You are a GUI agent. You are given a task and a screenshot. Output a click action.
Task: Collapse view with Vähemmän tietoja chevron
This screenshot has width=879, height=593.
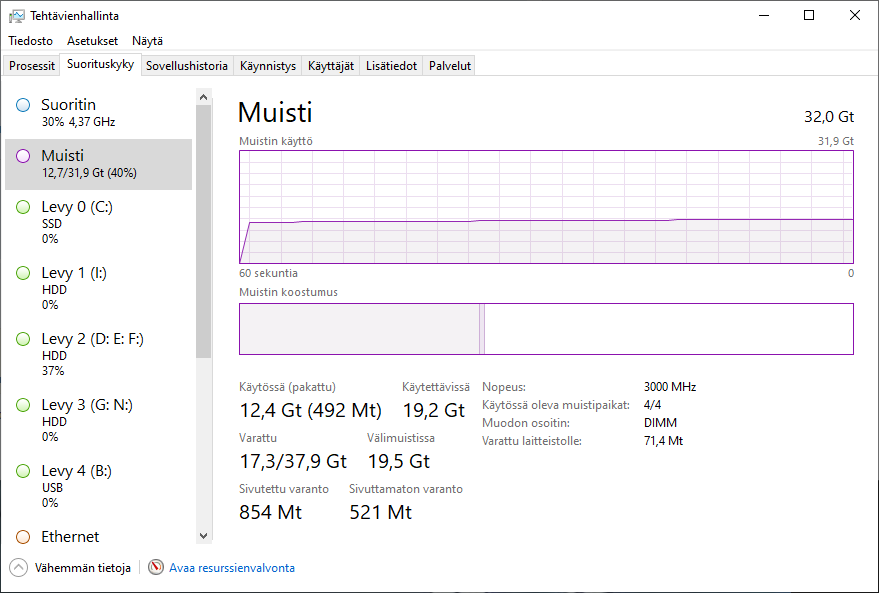(18, 568)
